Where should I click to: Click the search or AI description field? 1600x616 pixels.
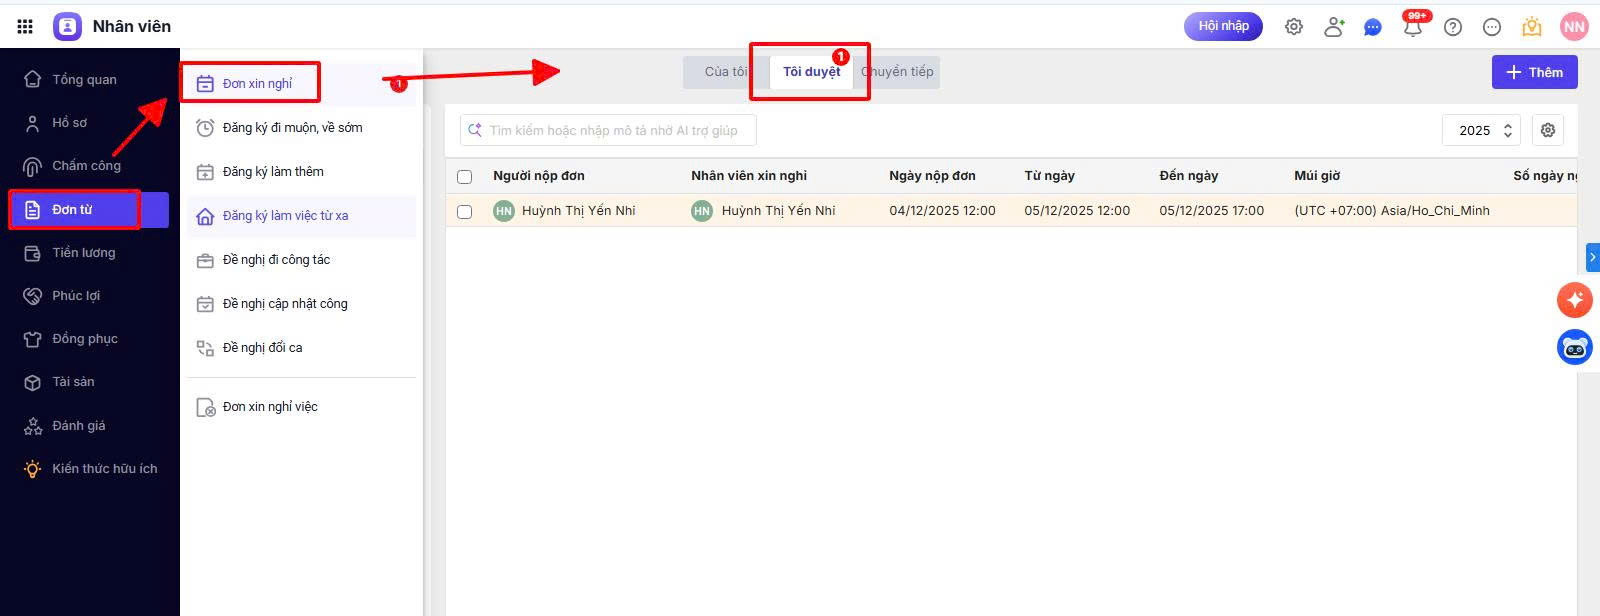coord(608,130)
